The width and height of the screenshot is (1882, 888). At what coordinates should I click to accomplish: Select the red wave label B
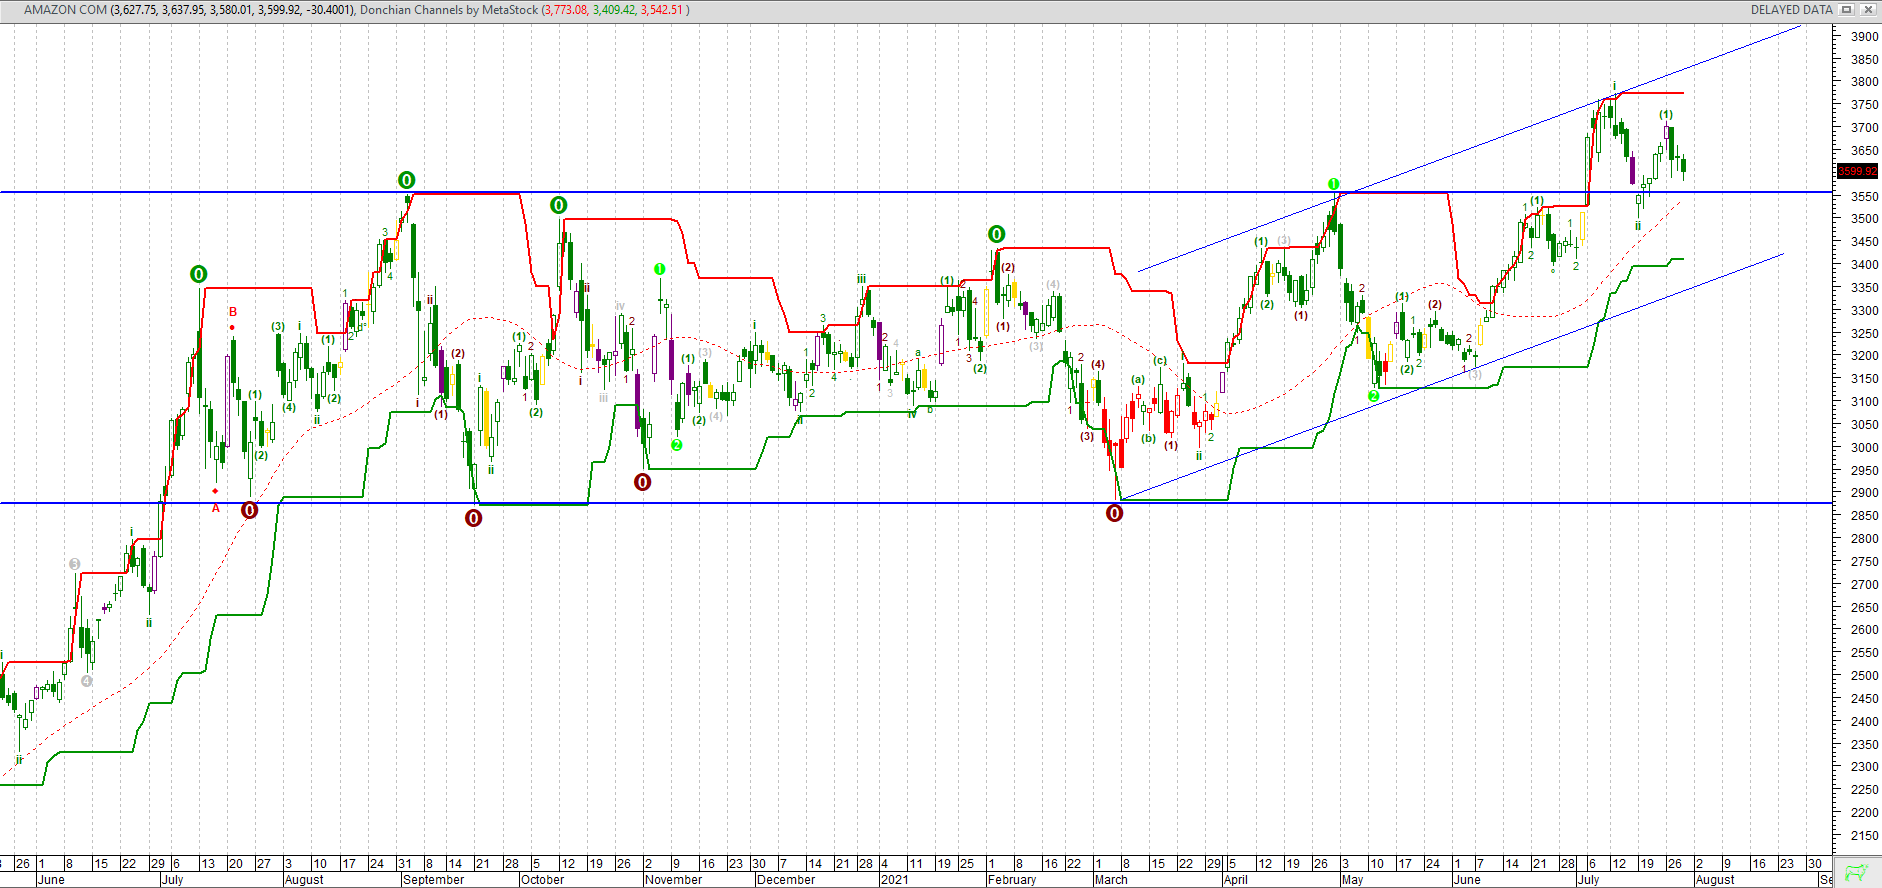[233, 312]
